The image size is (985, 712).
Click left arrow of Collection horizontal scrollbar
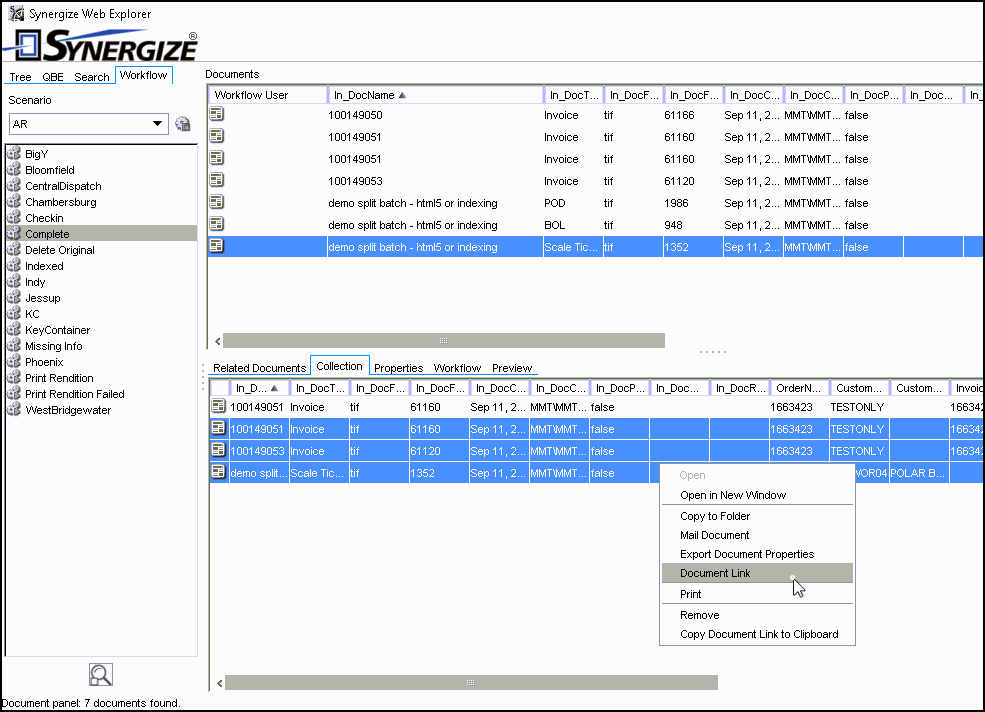click(x=219, y=683)
